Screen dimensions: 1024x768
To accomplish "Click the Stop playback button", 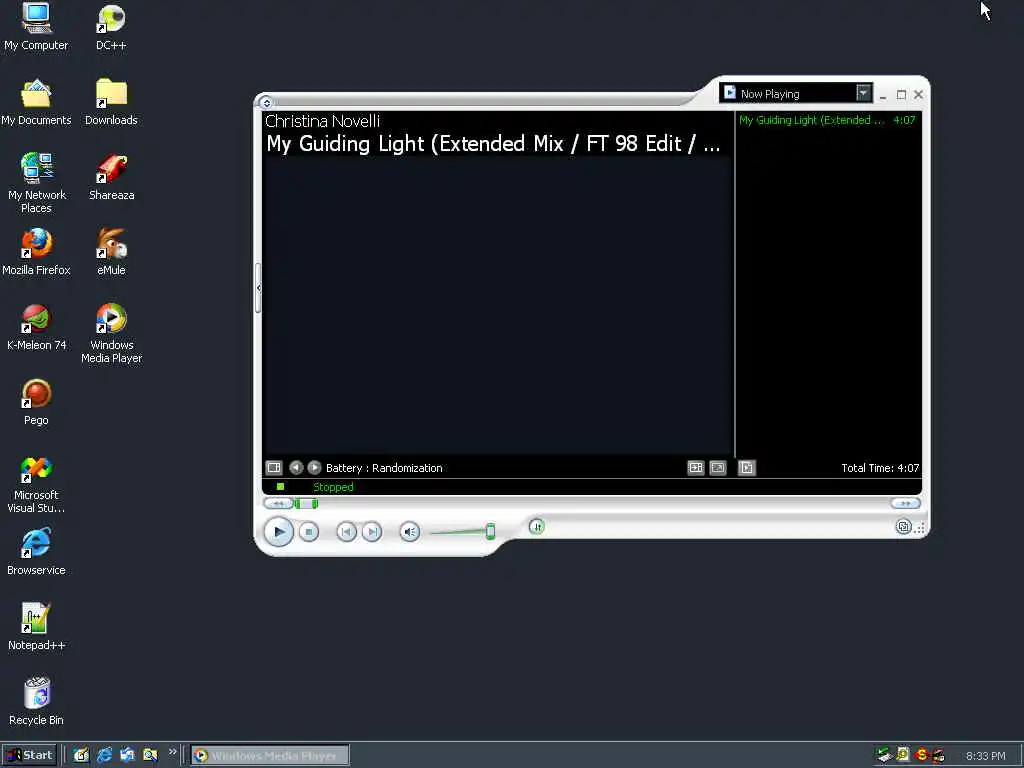I will [x=309, y=532].
